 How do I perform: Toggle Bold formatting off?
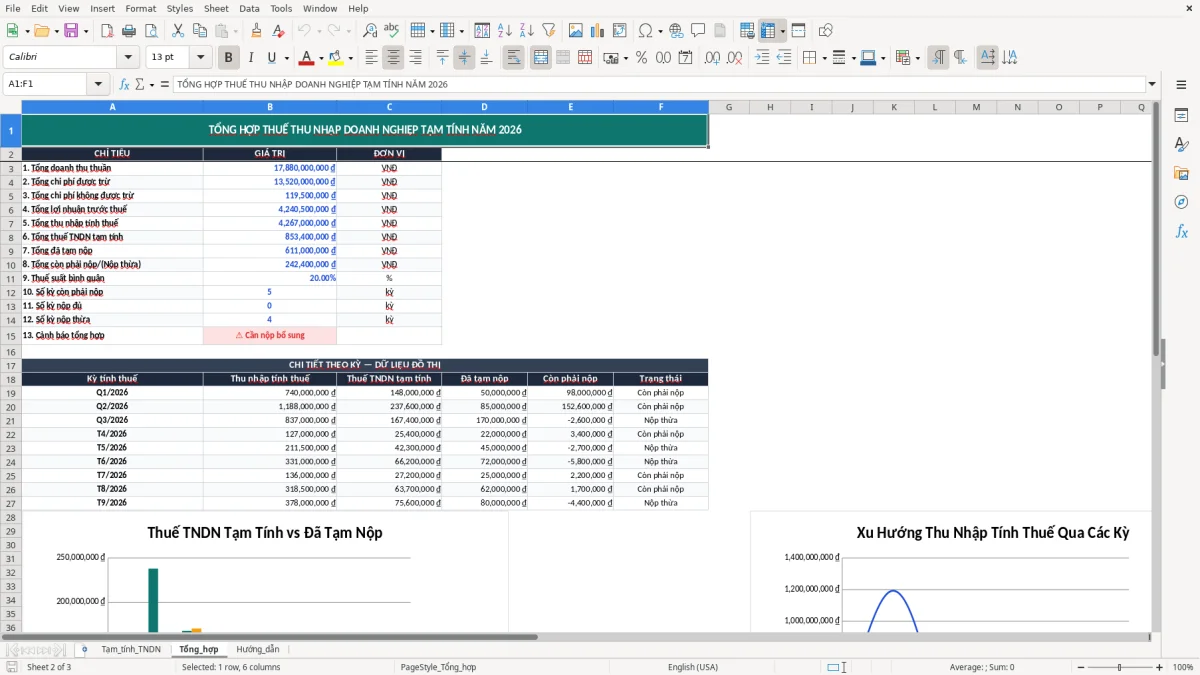pos(229,58)
